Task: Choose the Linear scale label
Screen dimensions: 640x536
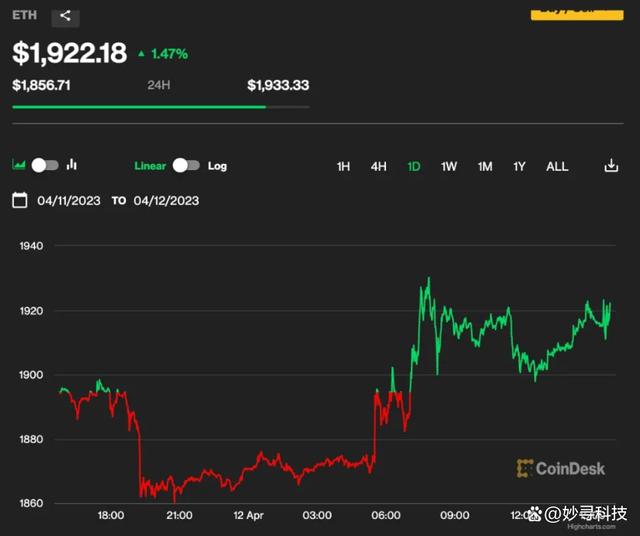Action: 150,165
